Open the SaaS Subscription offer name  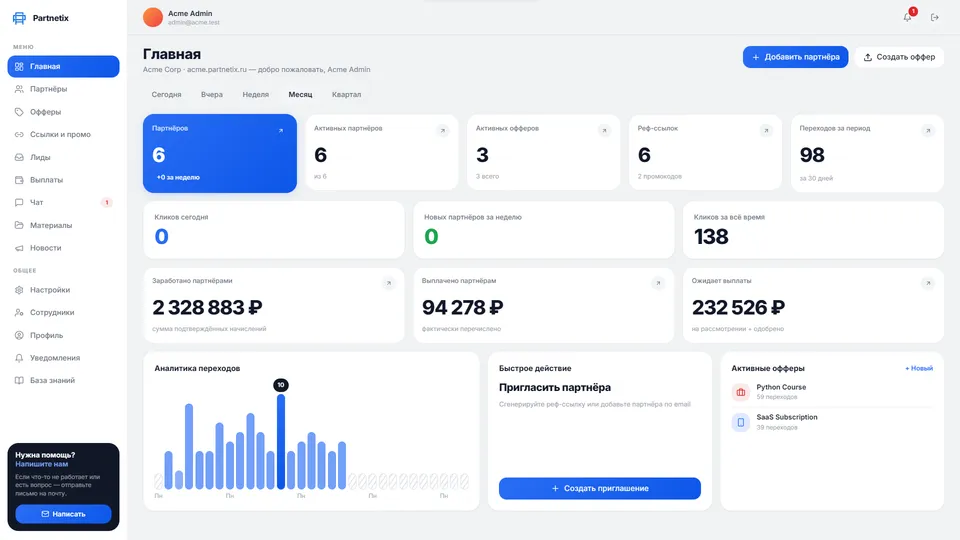[787, 417]
